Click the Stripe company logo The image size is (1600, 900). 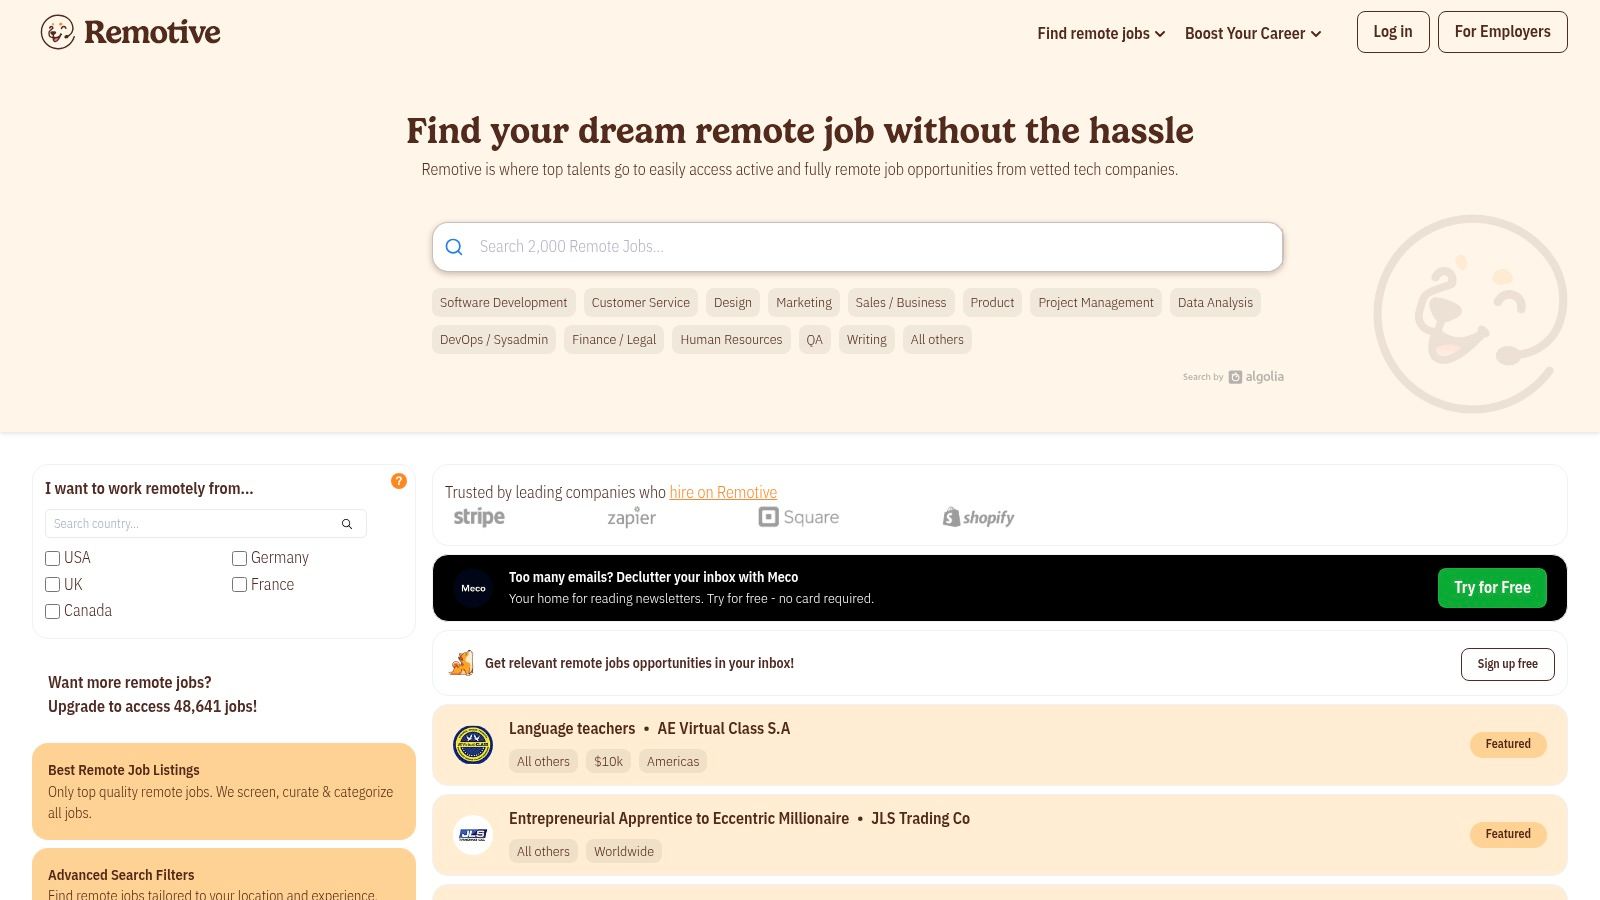[479, 517]
